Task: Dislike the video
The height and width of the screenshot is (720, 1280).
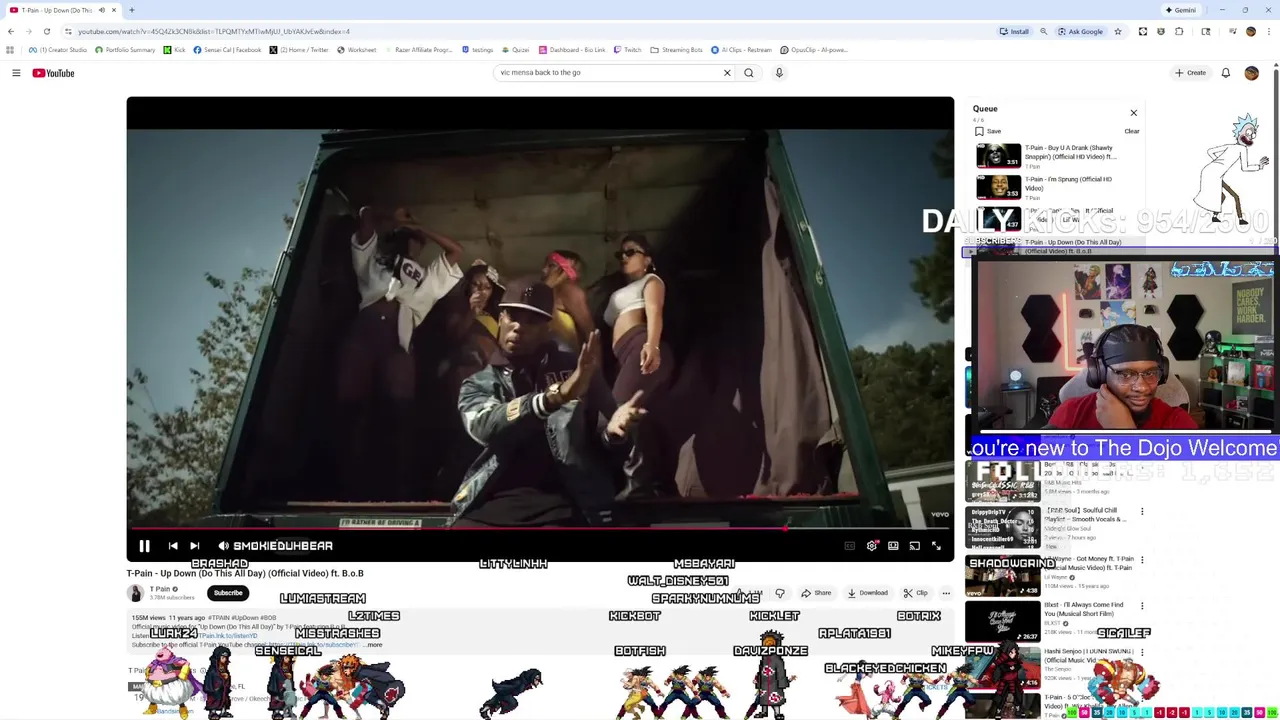Action: coord(780,593)
